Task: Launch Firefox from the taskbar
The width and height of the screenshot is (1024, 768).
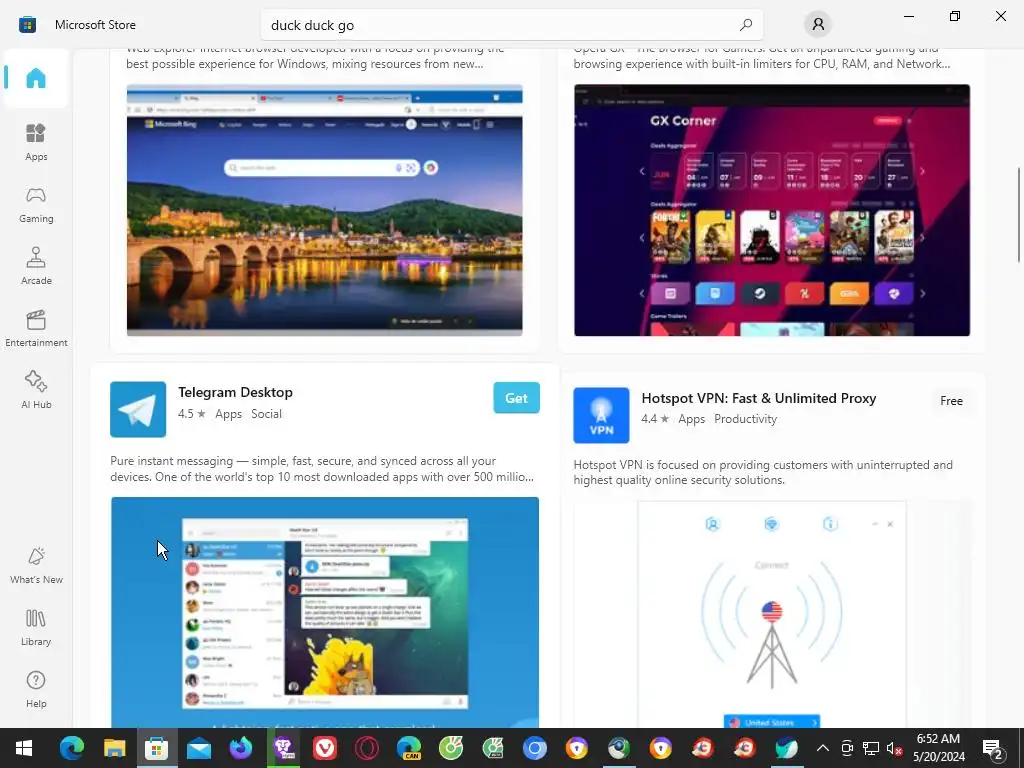Action: [x=241, y=748]
